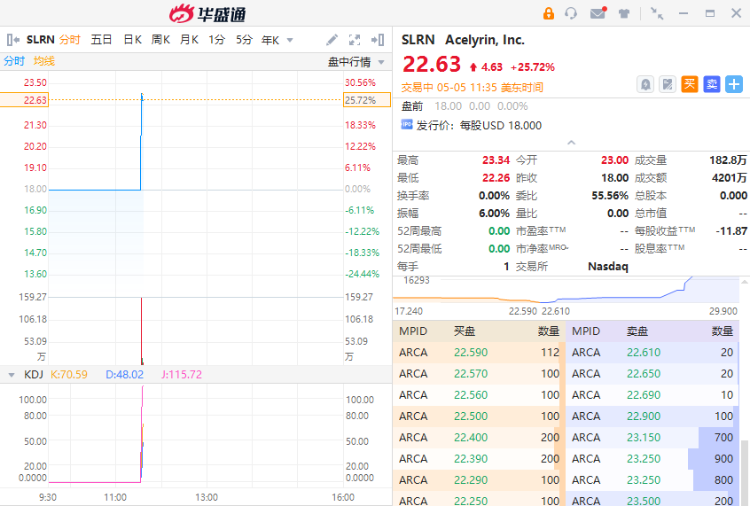The height and width of the screenshot is (506, 750).
Task: Open the skin theme shirt icon
Action: [624, 13]
